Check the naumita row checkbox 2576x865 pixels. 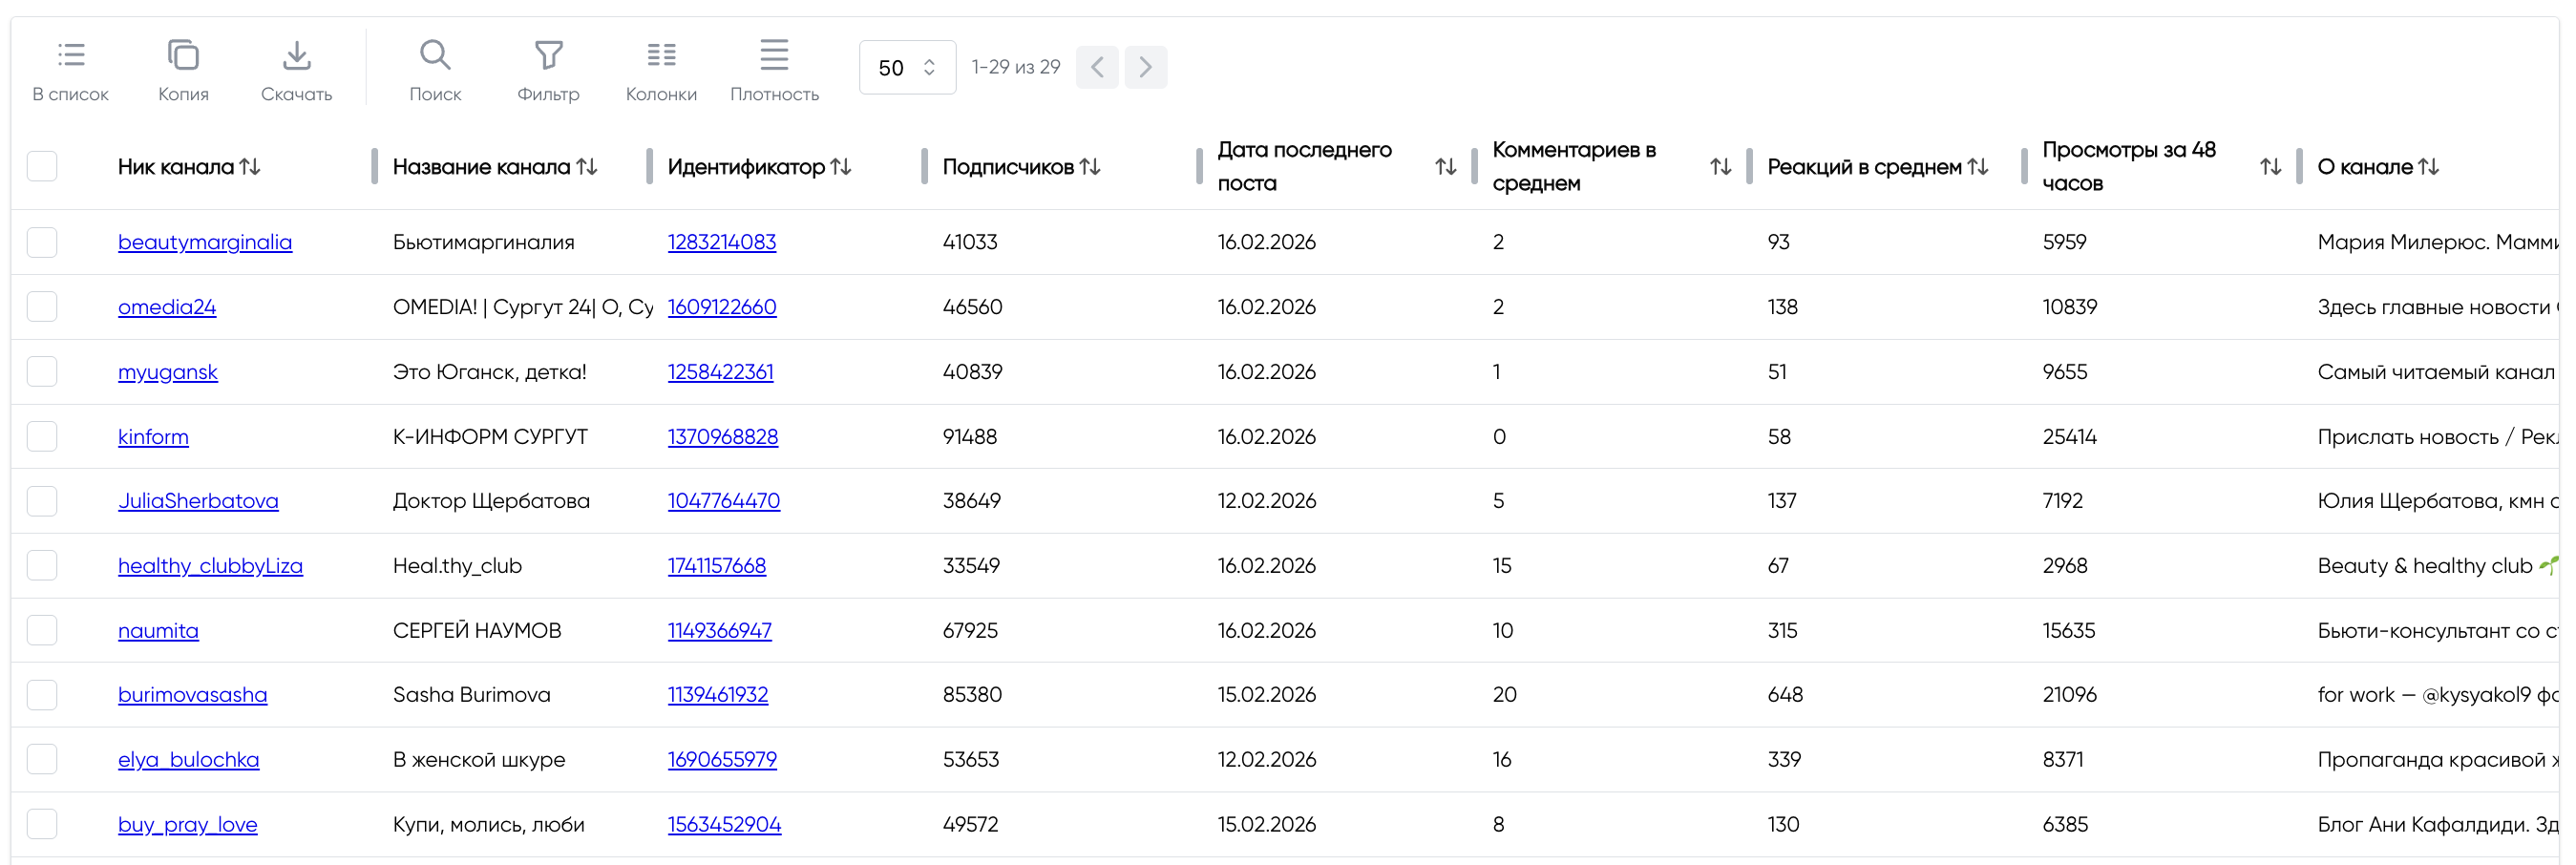(42, 631)
